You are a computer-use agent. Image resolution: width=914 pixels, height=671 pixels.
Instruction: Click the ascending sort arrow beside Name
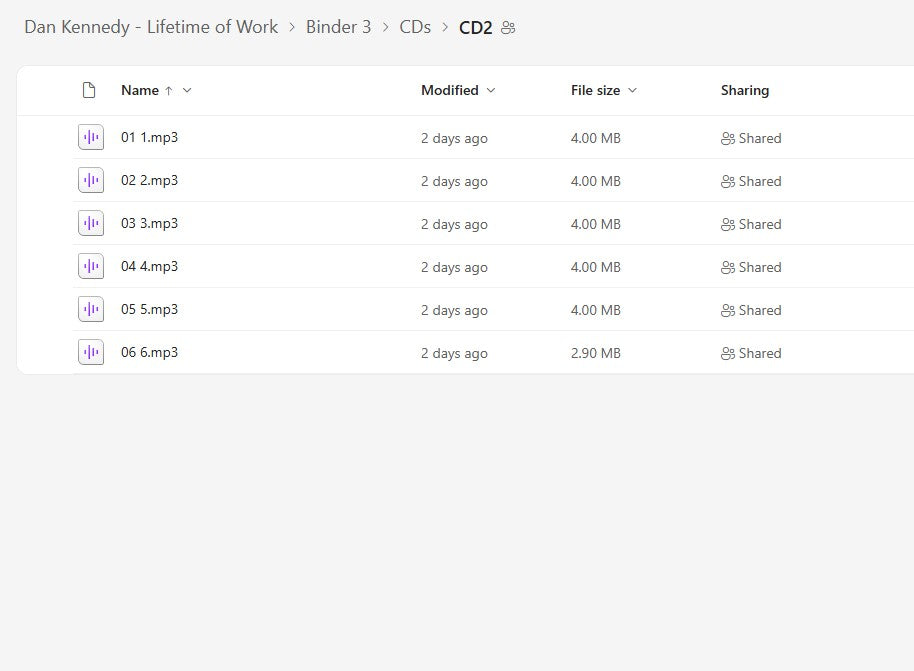[x=168, y=90]
